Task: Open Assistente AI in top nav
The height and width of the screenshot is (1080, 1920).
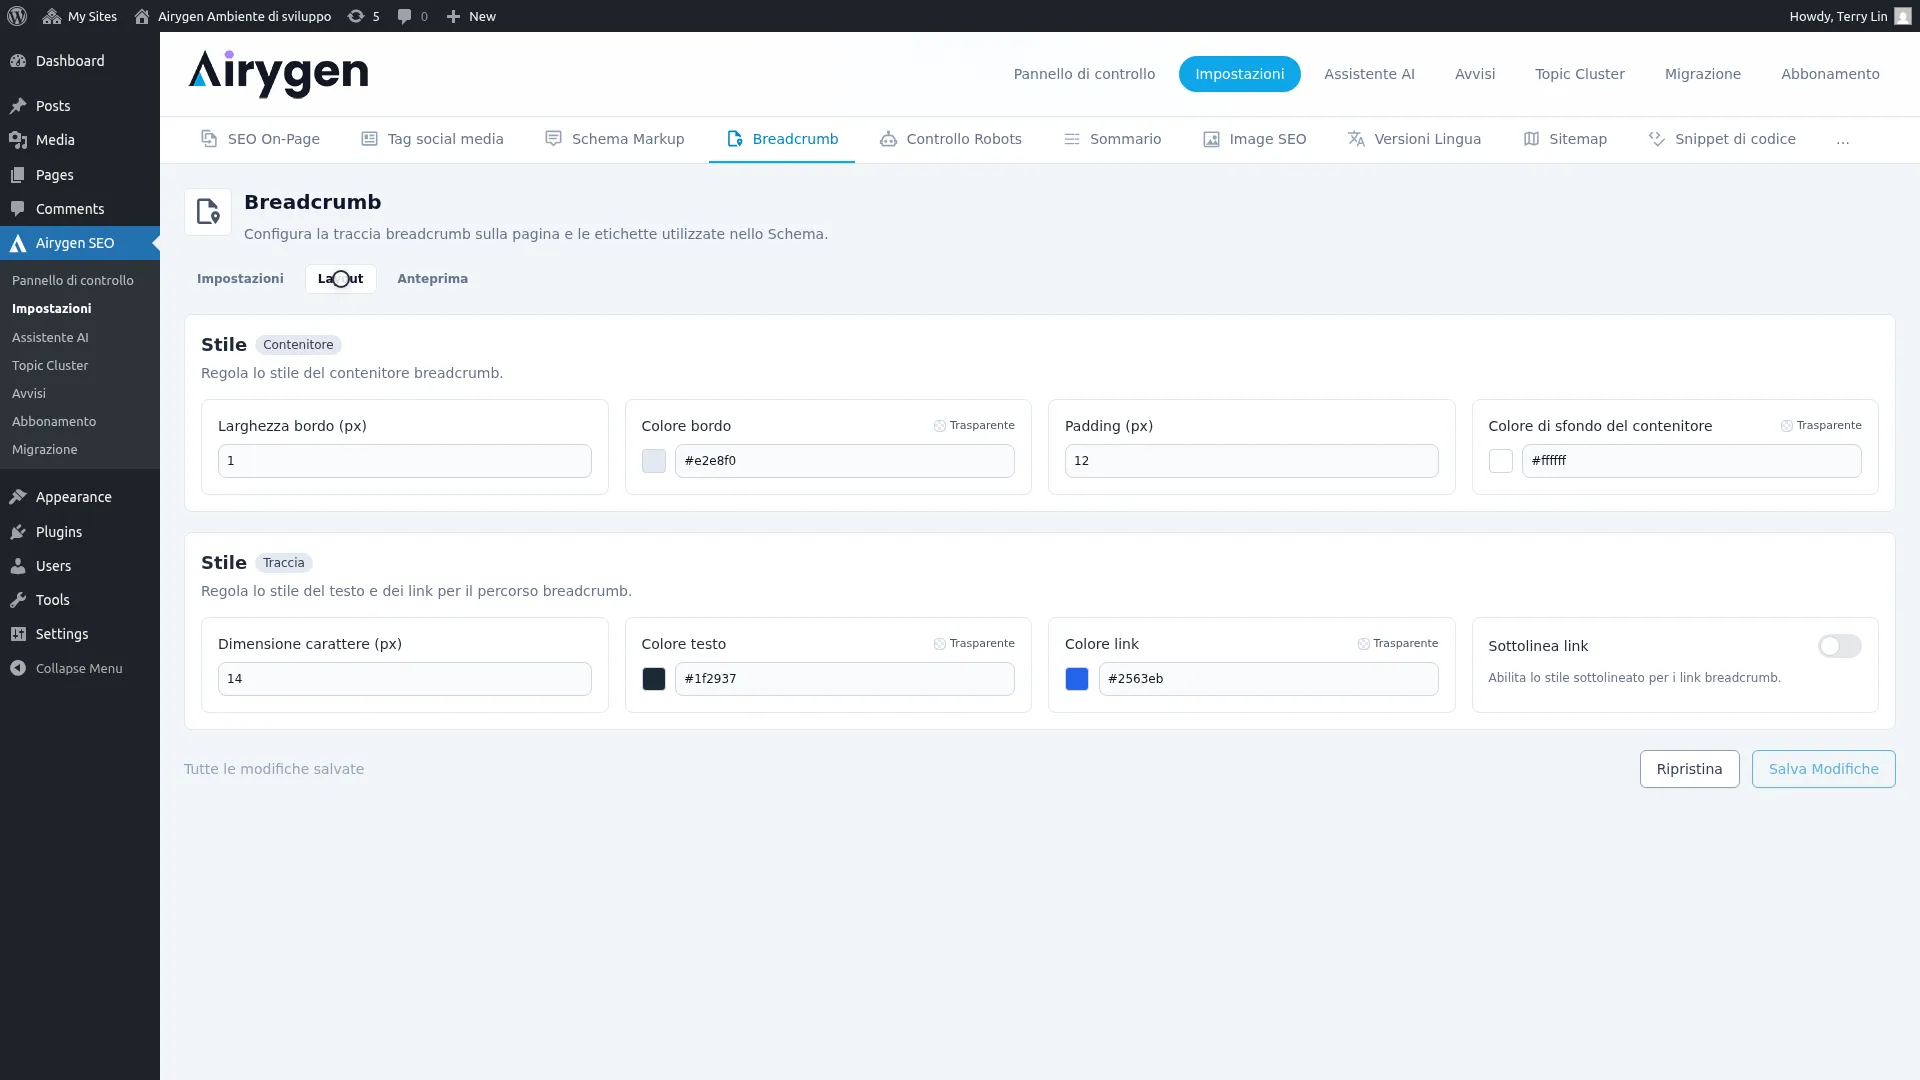Action: click(x=1369, y=74)
